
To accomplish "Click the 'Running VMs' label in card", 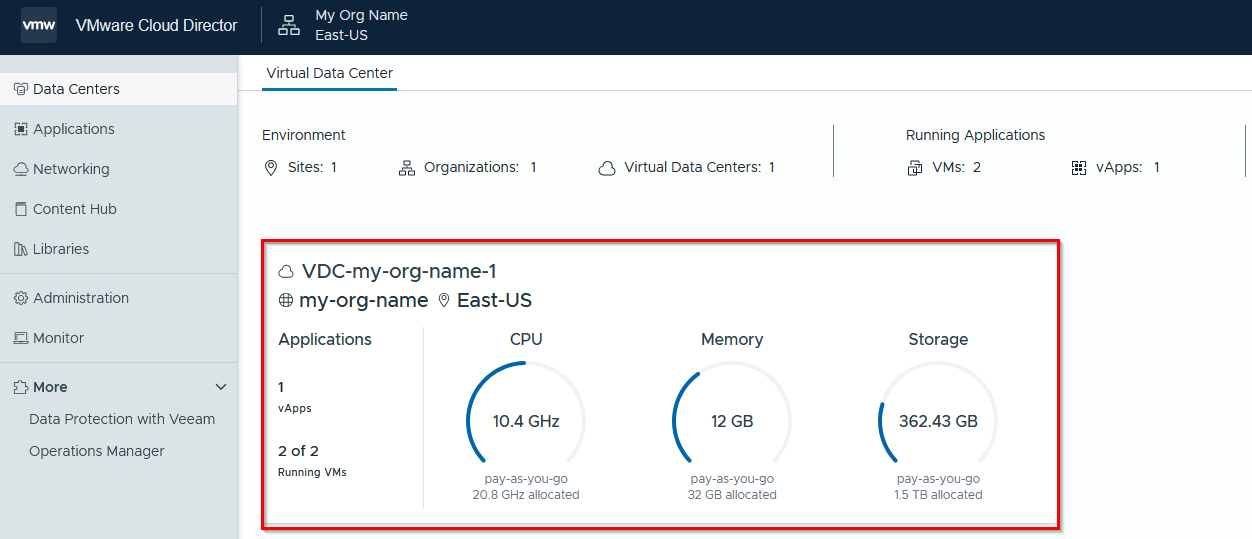I will point(312,472).
